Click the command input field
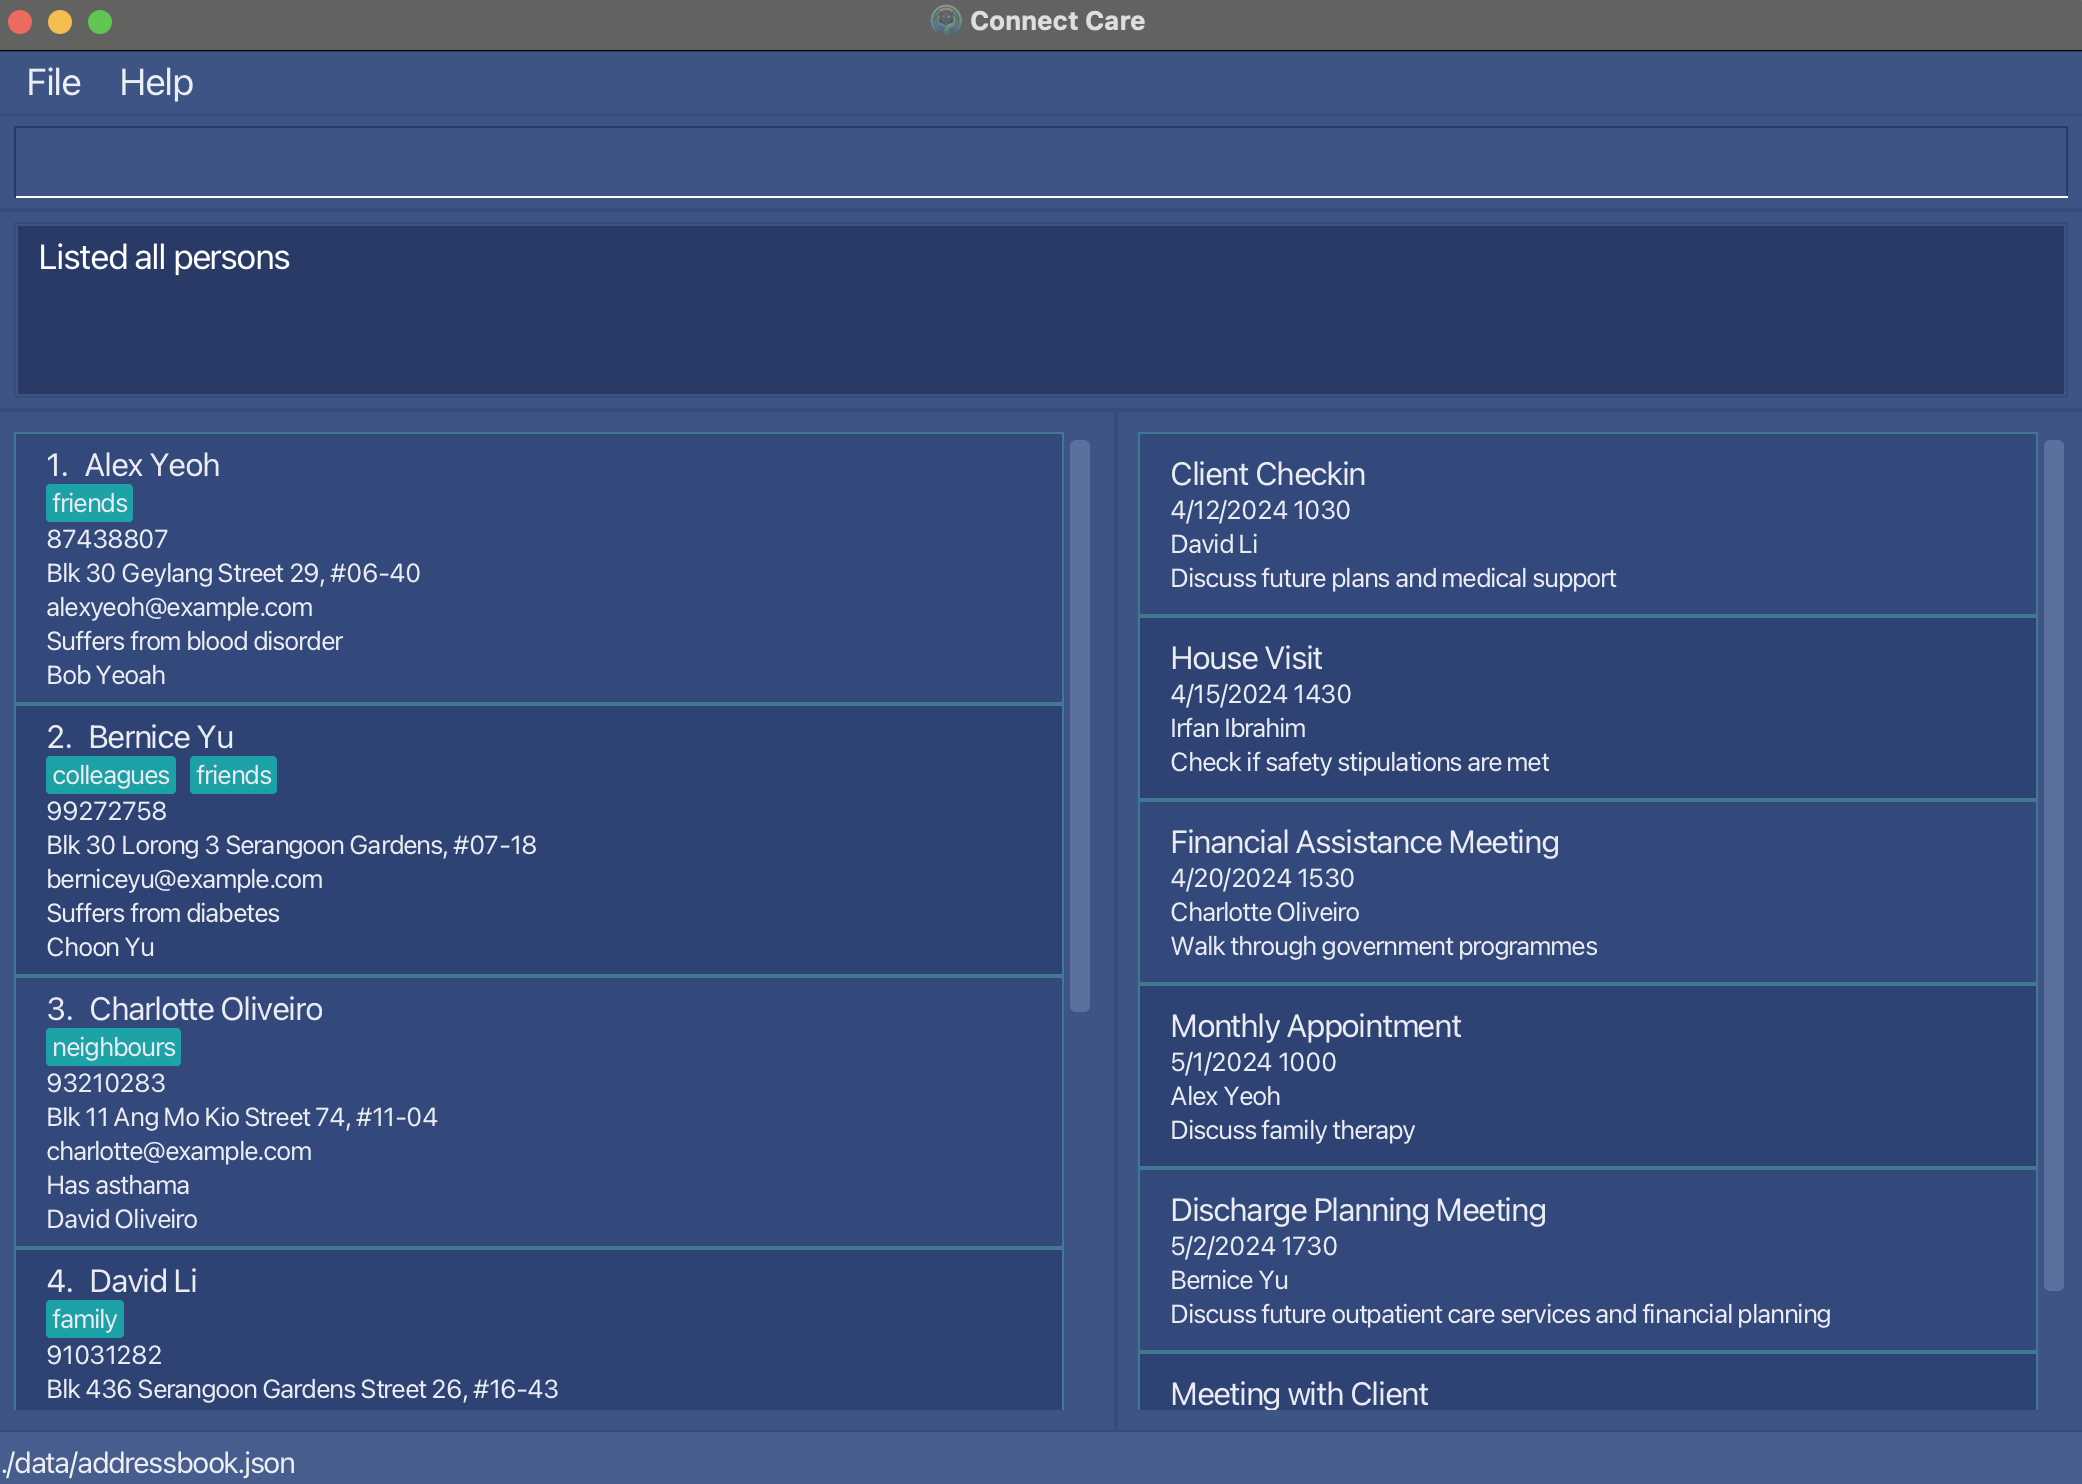The height and width of the screenshot is (1484, 2082). coord(1041,162)
